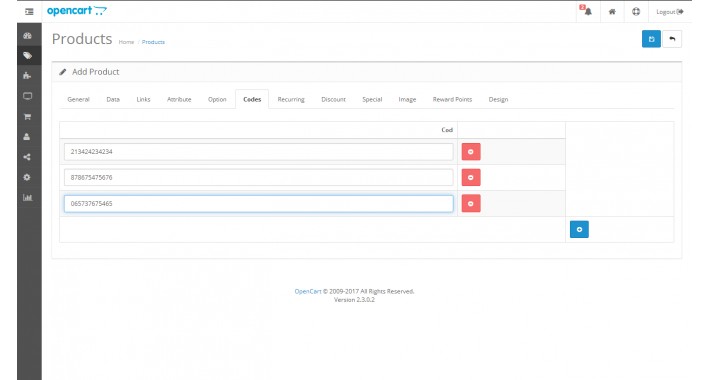The image size is (710, 380).
Task: Open the System gear icon in the sidebar
Action: click(28, 177)
